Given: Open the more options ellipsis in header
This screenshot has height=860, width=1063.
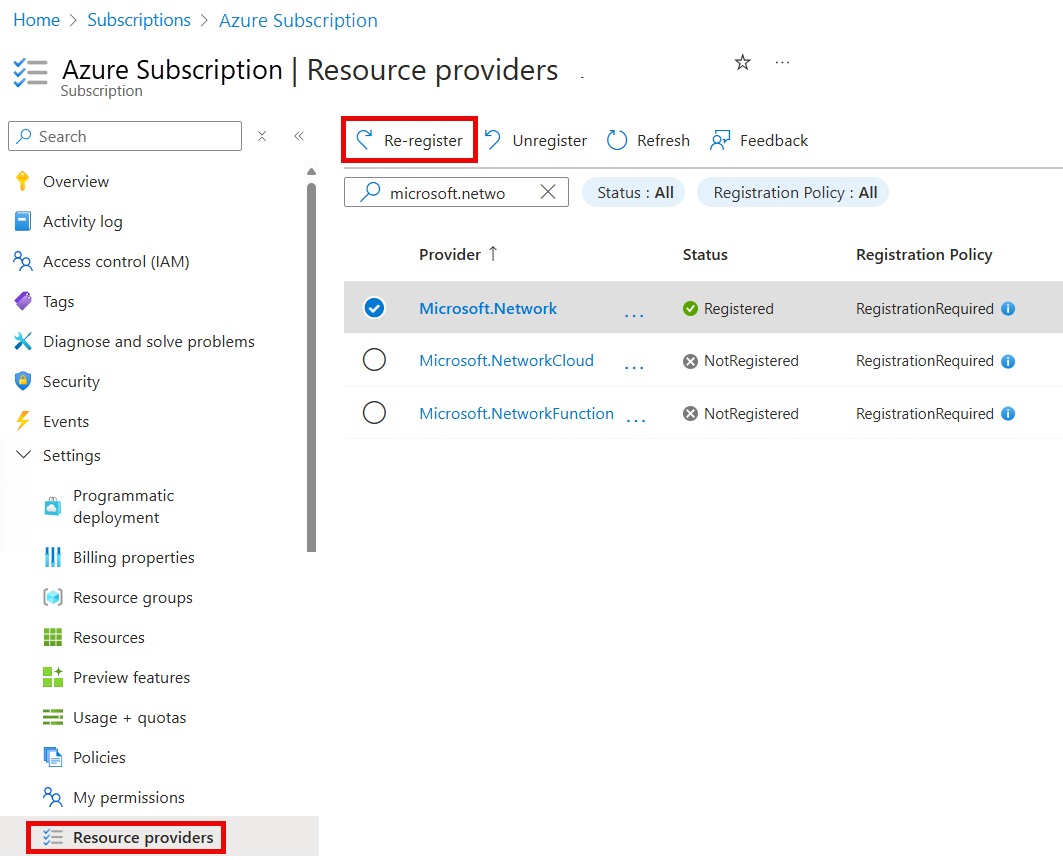Looking at the screenshot, I should (x=782, y=62).
